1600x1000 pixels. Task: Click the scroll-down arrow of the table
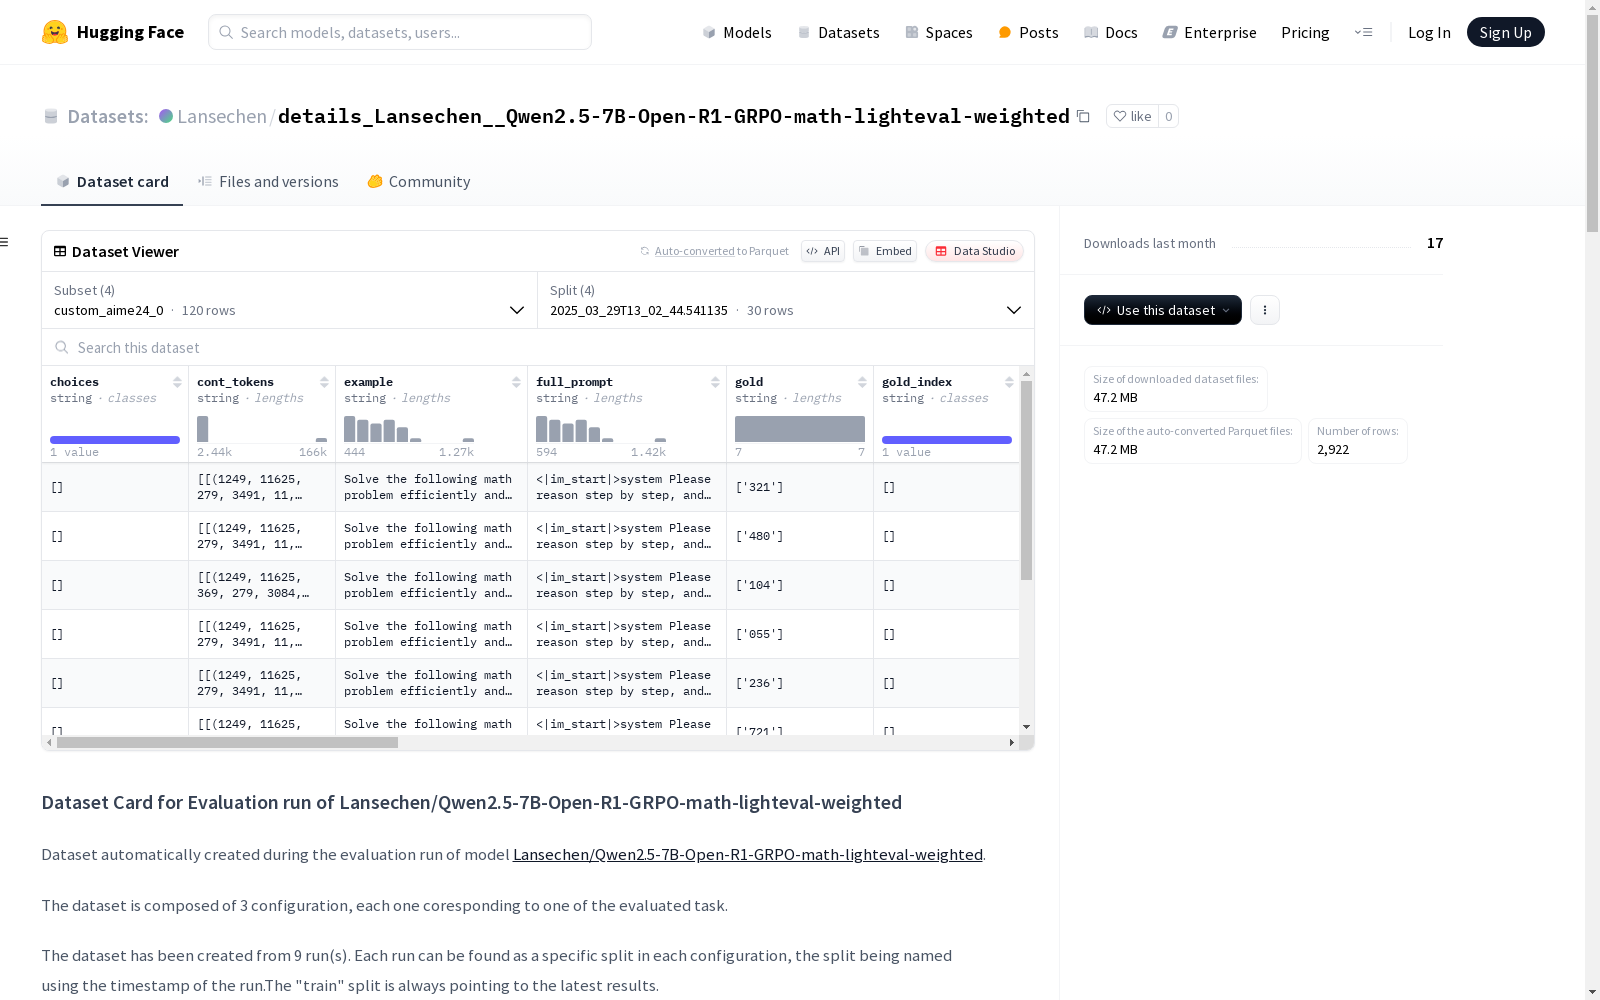click(1026, 727)
